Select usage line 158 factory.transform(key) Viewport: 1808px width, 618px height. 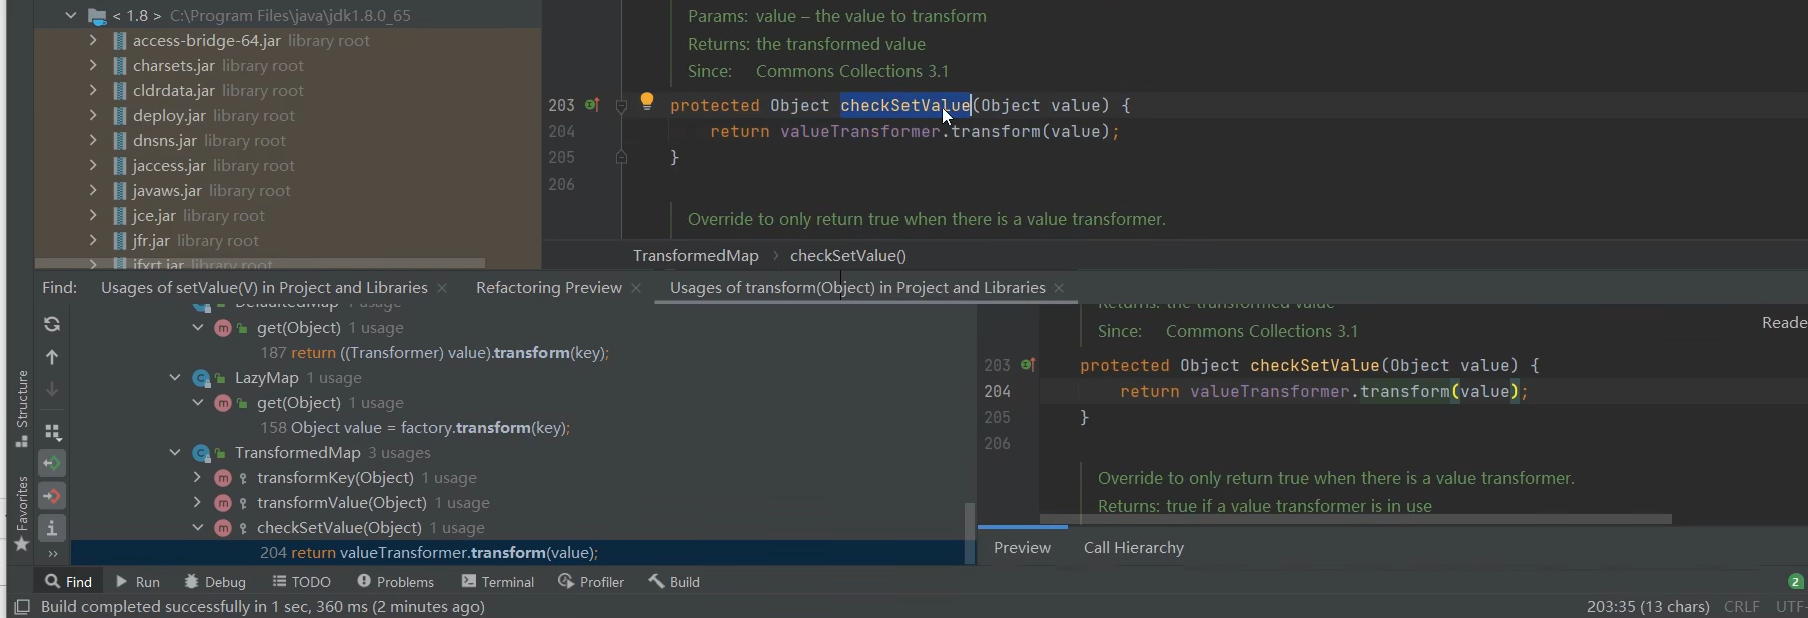click(415, 428)
